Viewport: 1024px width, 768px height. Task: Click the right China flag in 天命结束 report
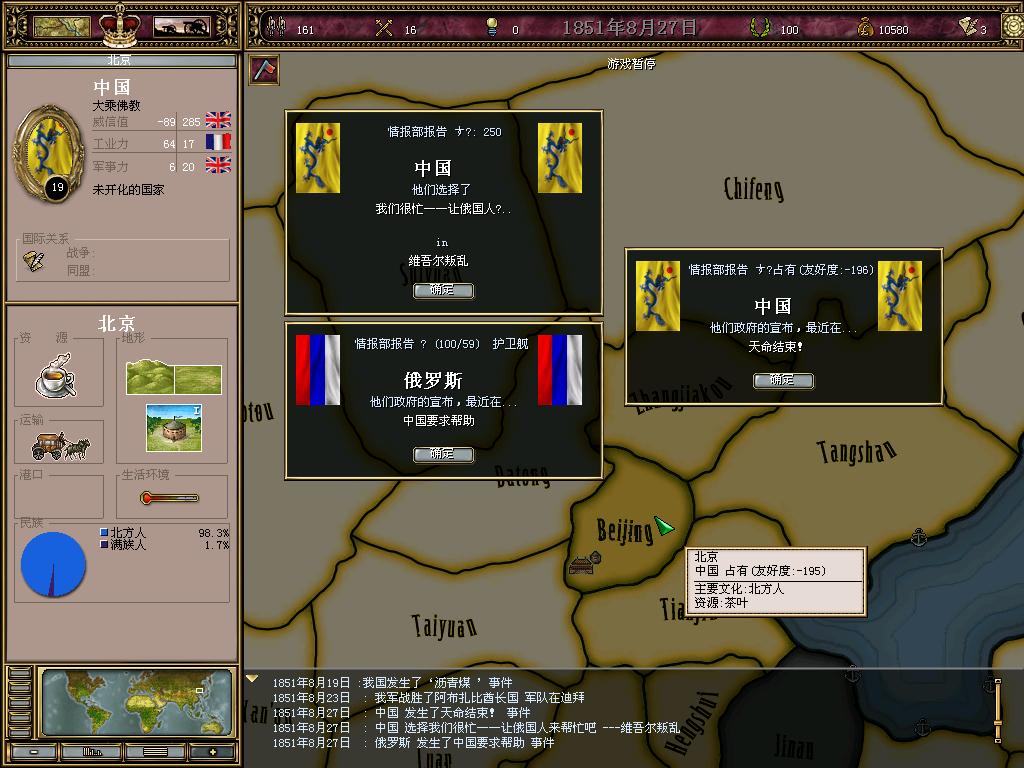point(900,296)
